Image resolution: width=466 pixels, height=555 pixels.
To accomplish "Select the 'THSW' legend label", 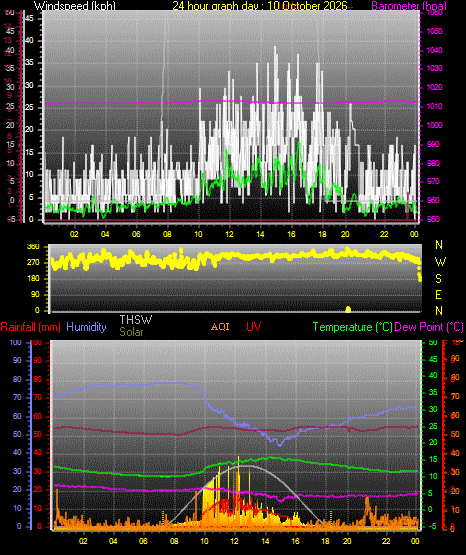I will click(x=136, y=320).
